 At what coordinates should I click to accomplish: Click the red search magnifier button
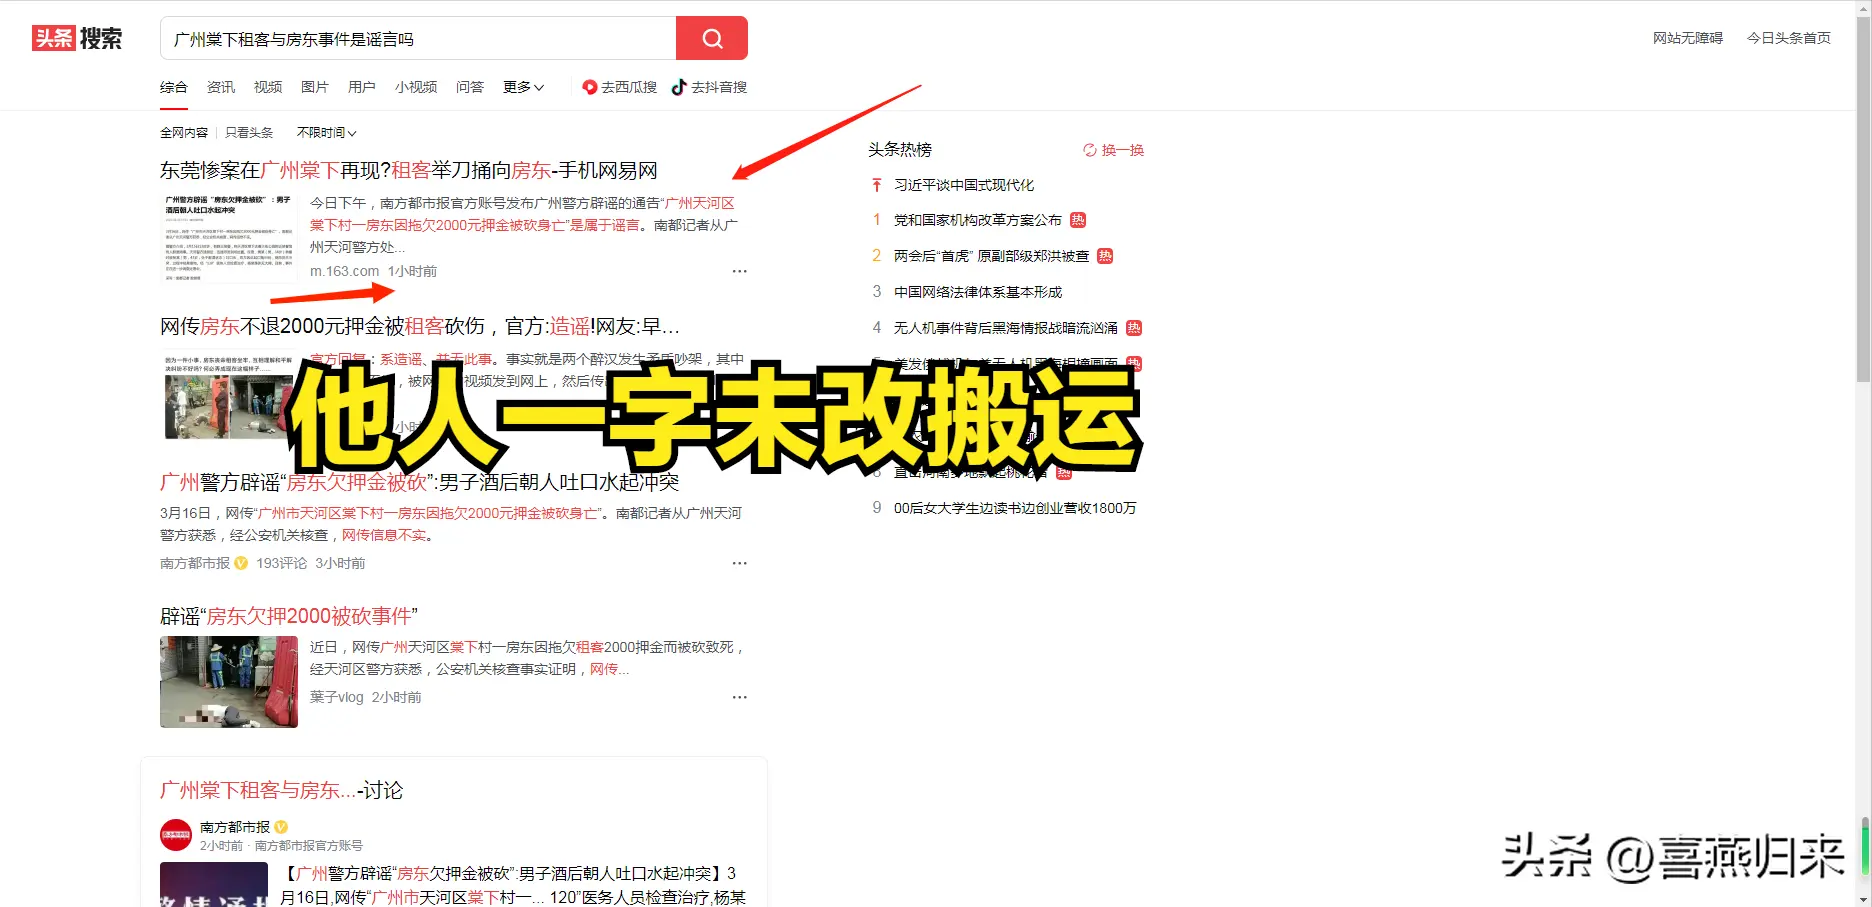[x=711, y=38]
